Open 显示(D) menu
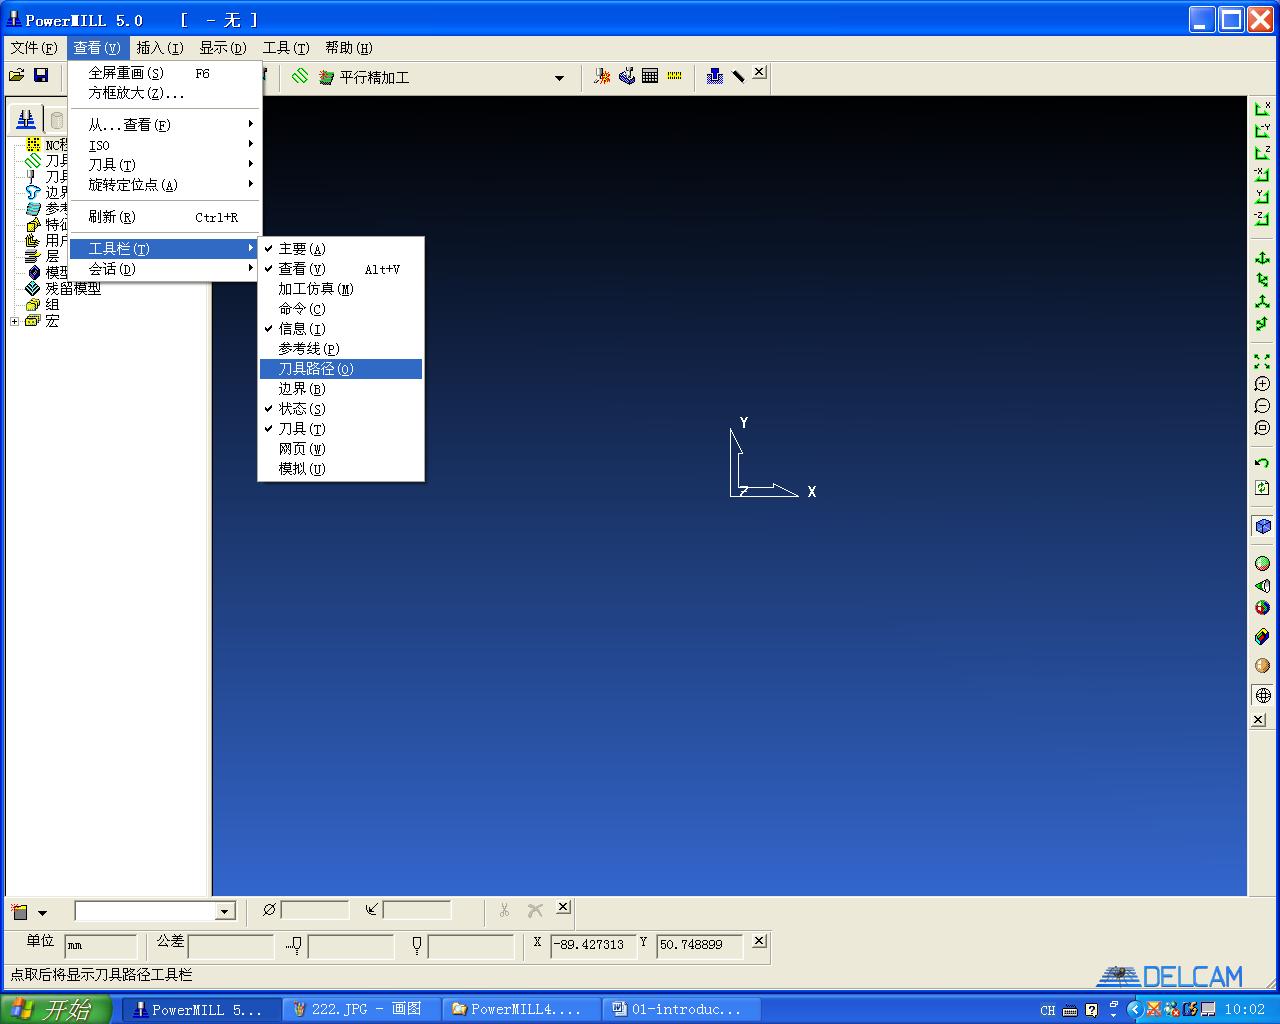The image size is (1280, 1024). tap(222, 48)
